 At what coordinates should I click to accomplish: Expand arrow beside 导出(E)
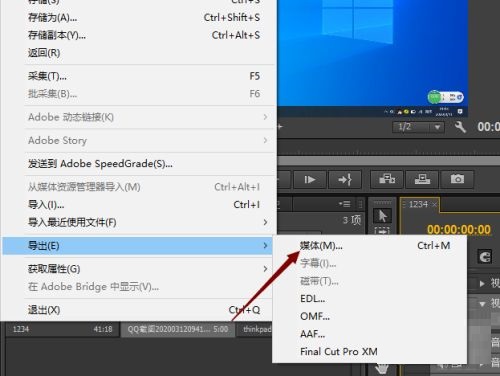pos(265,246)
